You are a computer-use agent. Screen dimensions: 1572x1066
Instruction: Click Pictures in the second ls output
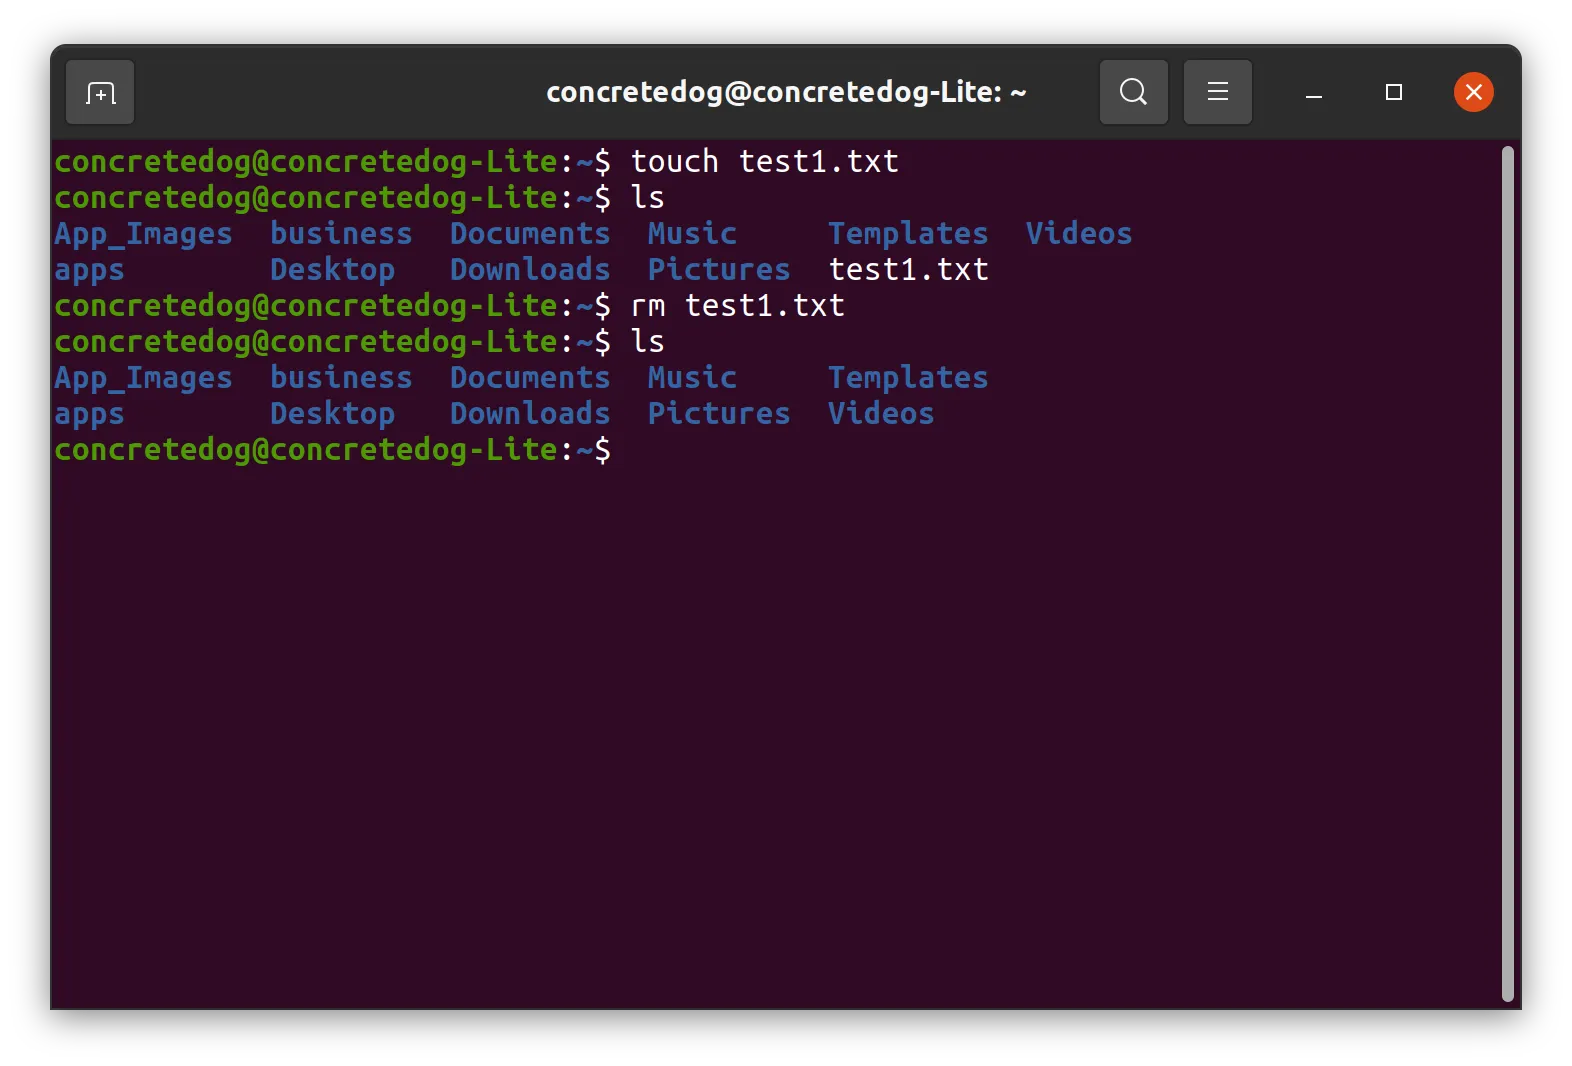click(x=719, y=413)
